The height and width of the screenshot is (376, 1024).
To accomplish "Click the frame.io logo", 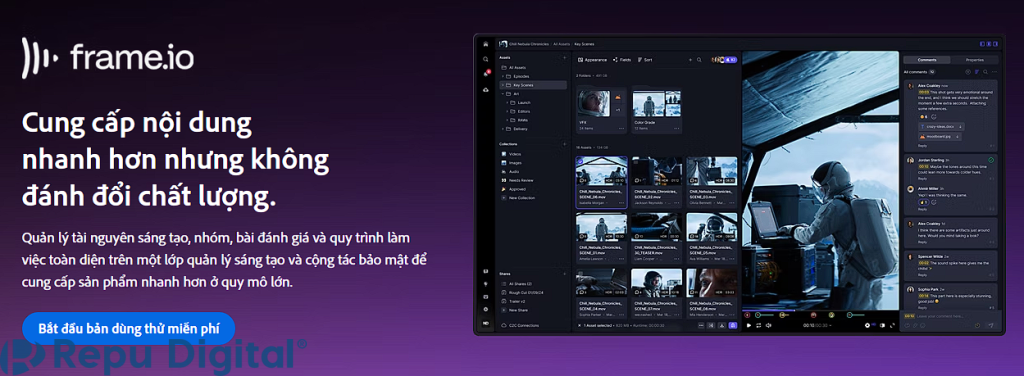I will 108,58.
